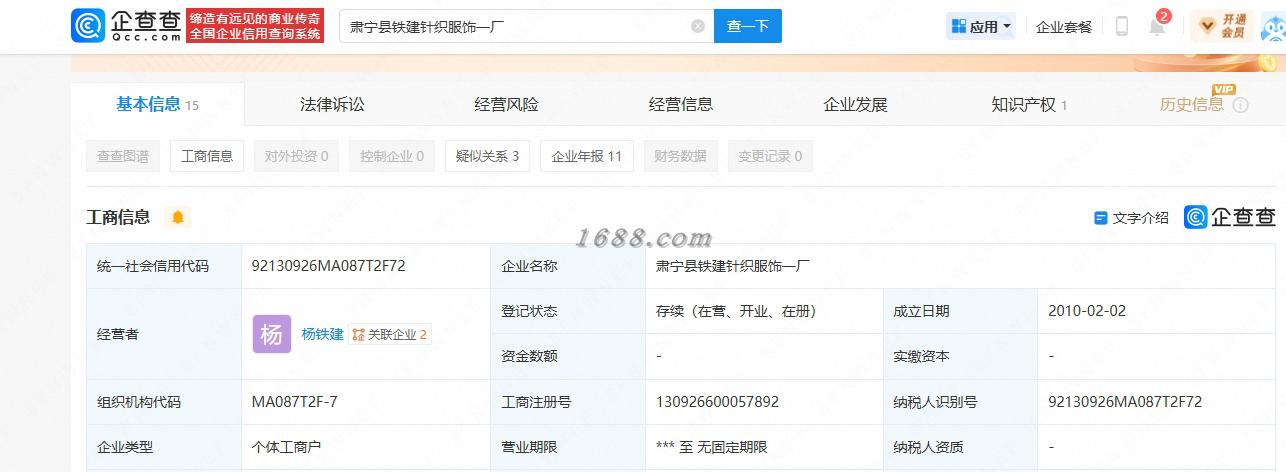Click the 统一社会信用代码 label cell
Viewport: 1286px width, 472px height.
pyautogui.click(x=164, y=266)
